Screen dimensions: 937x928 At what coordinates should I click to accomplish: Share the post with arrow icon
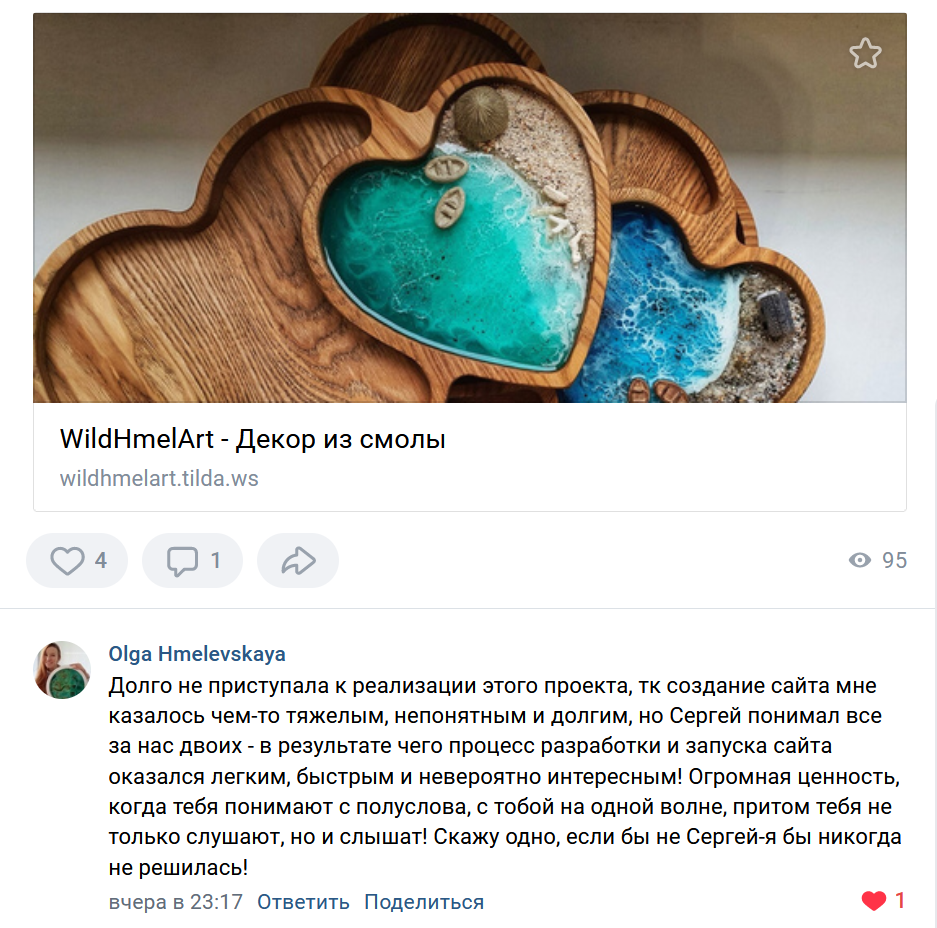(x=298, y=561)
